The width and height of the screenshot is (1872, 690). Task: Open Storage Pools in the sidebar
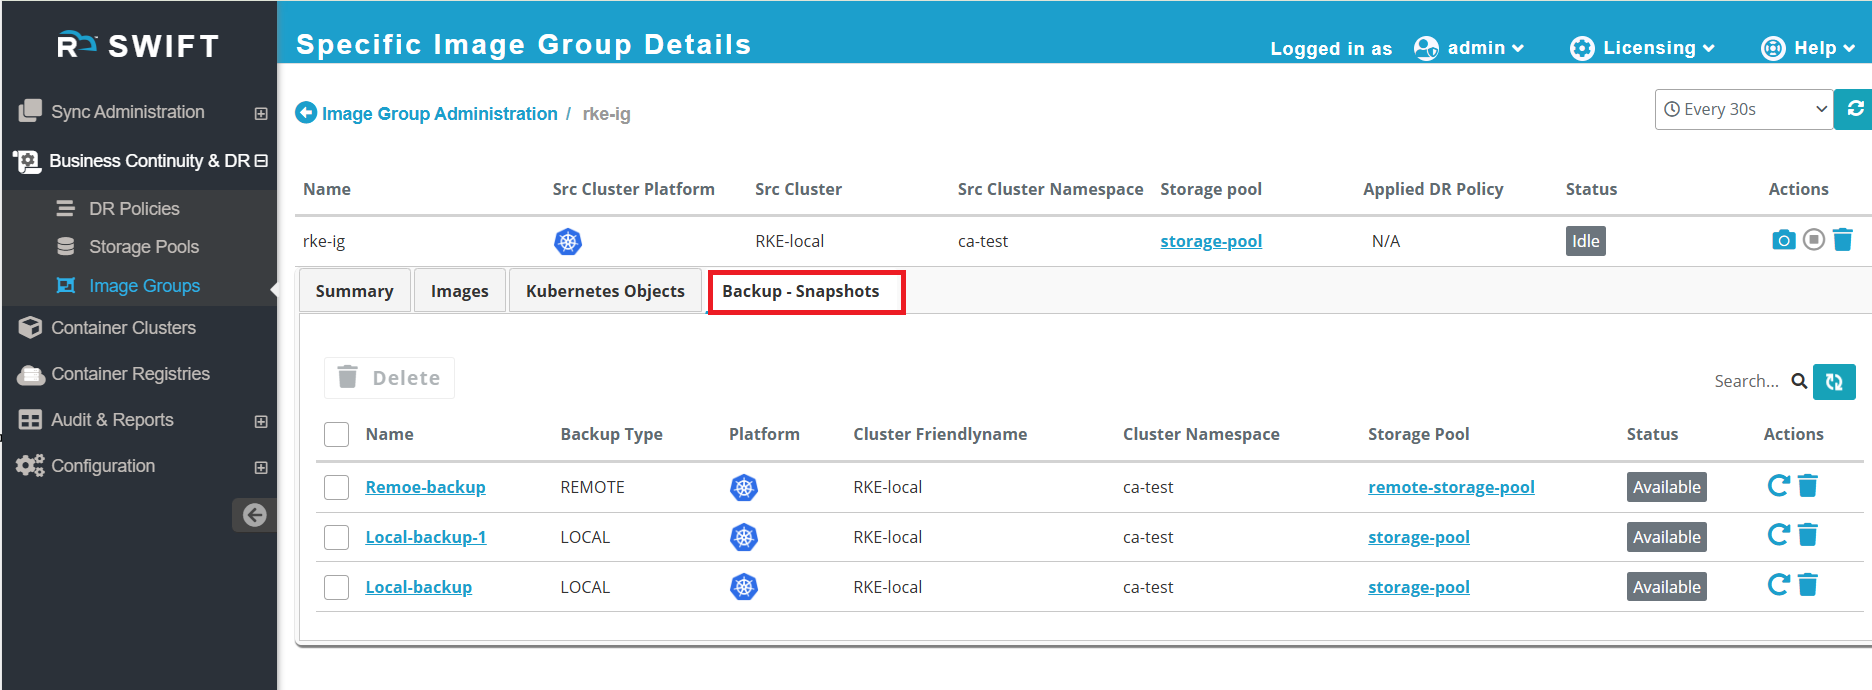tap(144, 246)
